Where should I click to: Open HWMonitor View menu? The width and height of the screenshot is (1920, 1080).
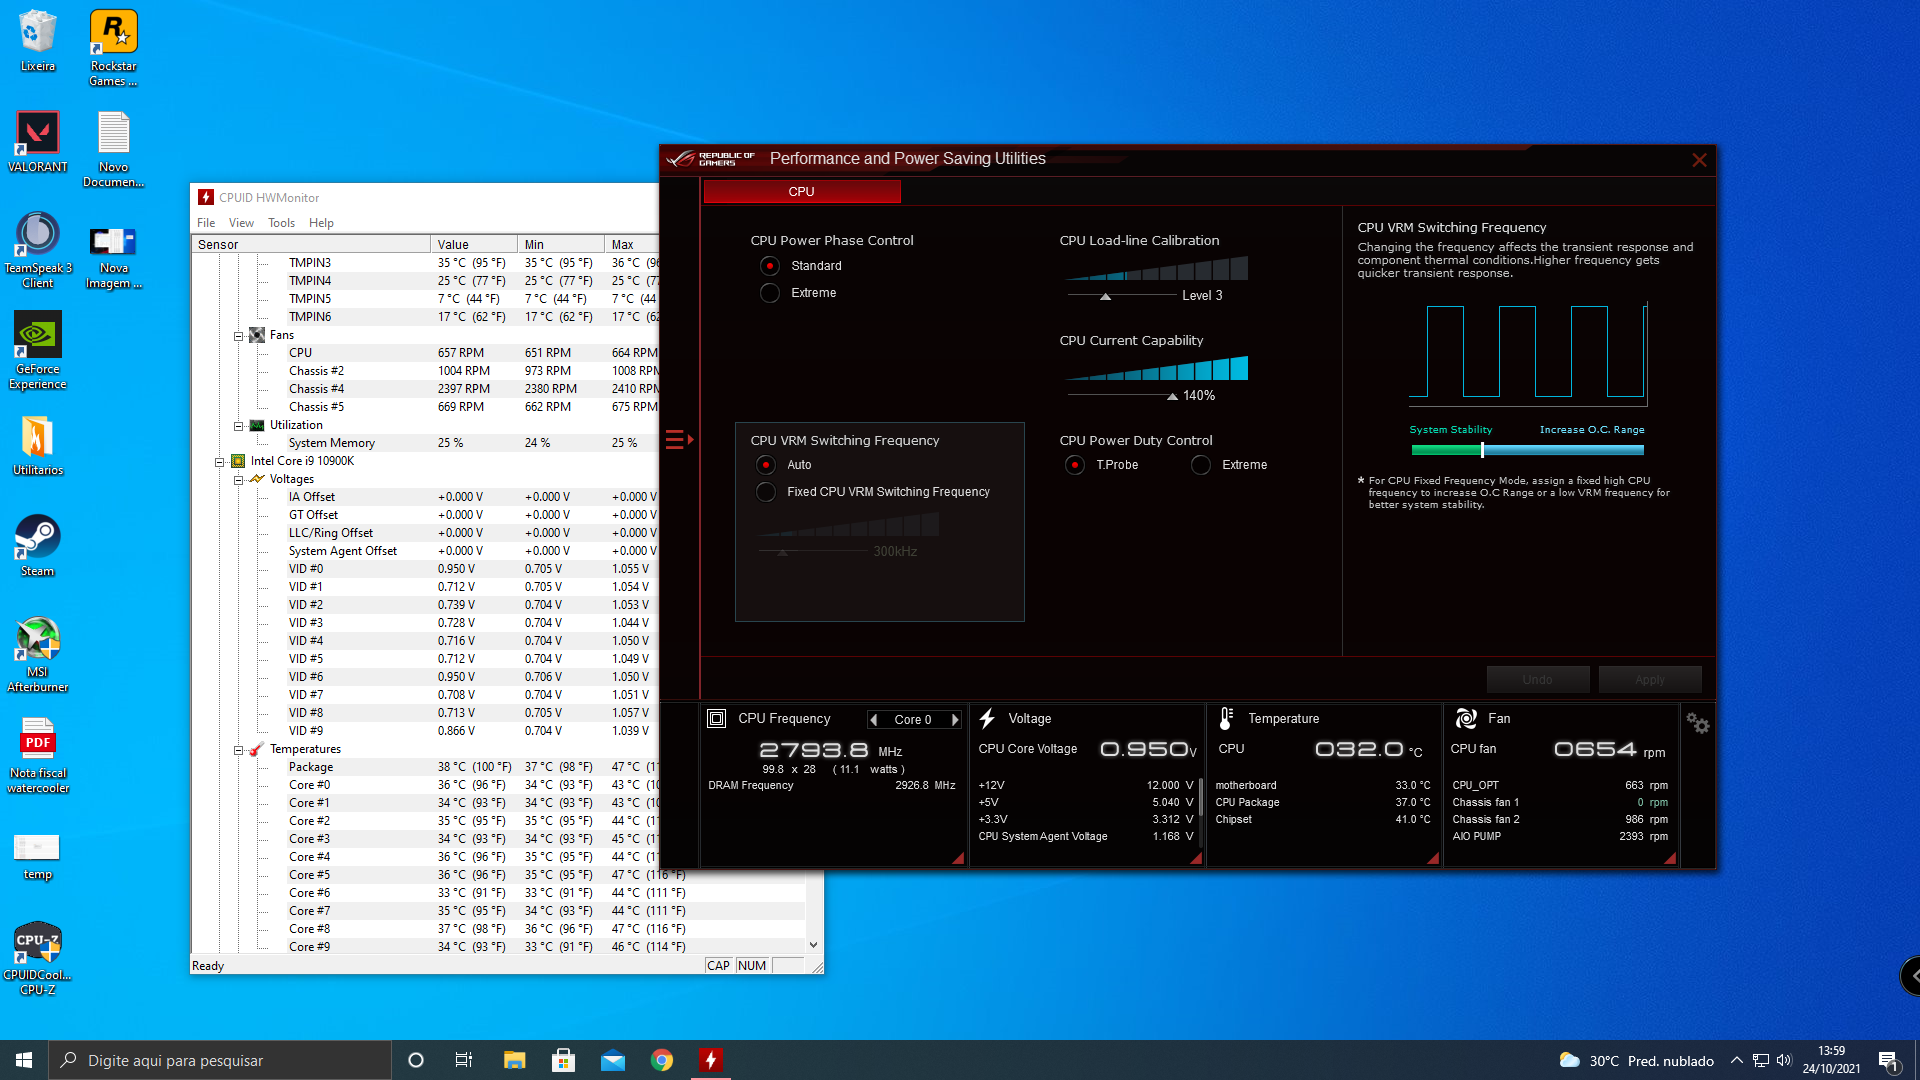(x=241, y=223)
